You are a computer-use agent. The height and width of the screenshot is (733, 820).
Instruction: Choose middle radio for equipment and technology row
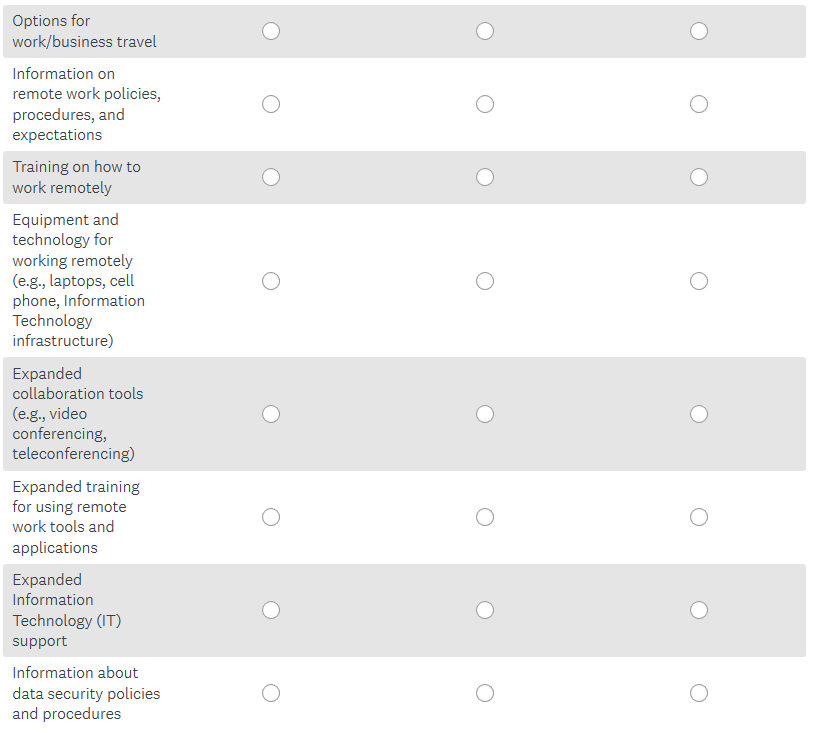coord(485,281)
